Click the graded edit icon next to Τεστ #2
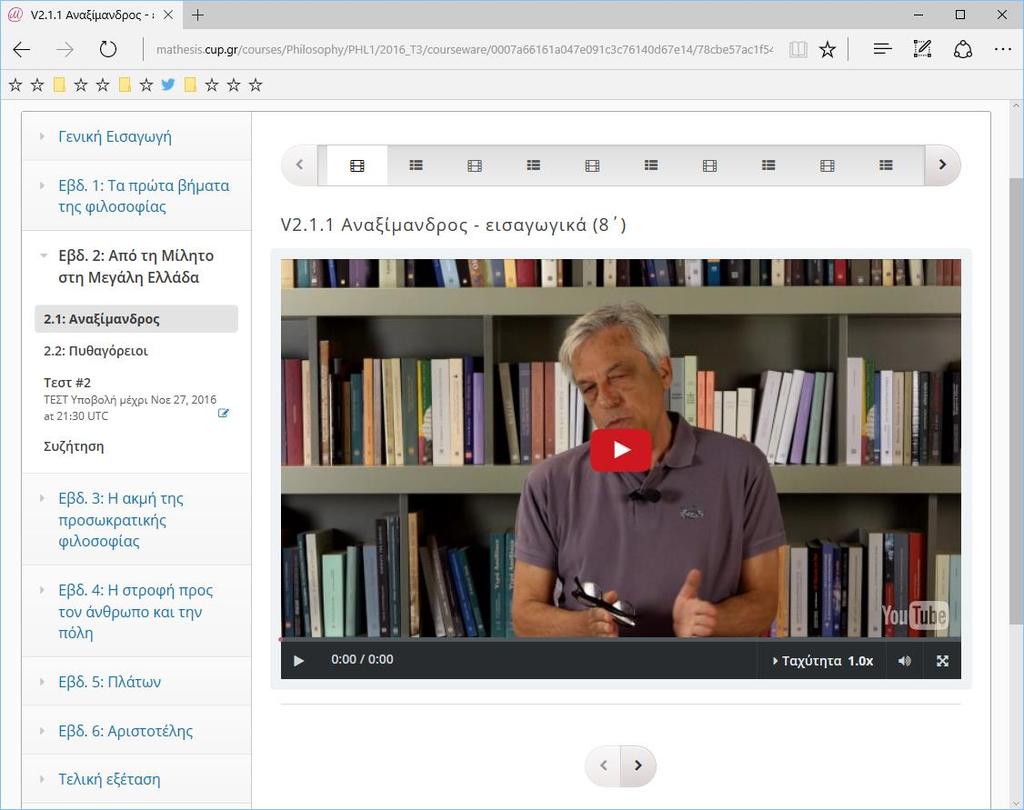This screenshot has width=1024, height=810. tap(223, 413)
